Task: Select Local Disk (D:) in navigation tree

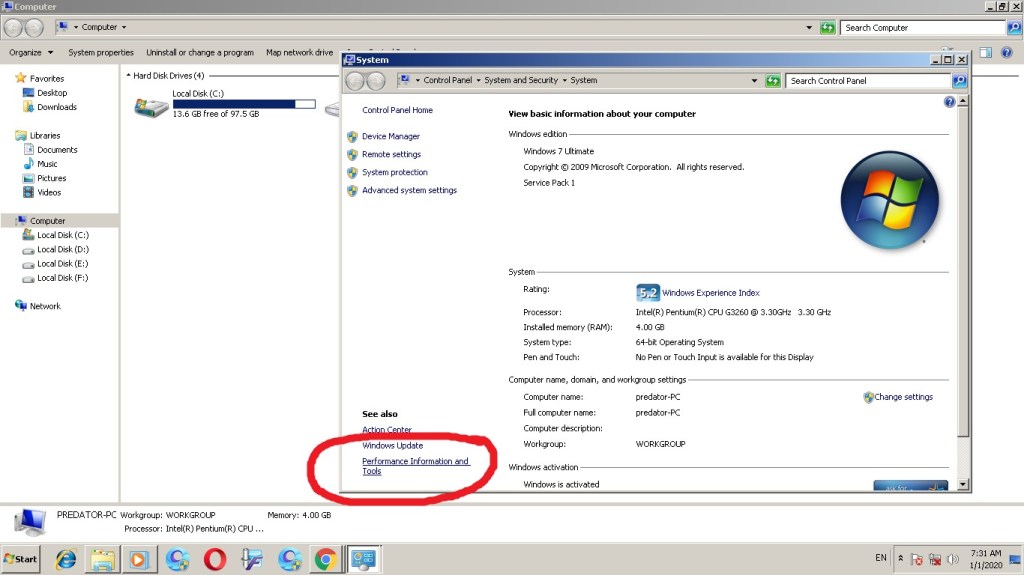Action: tap(62, 250)
